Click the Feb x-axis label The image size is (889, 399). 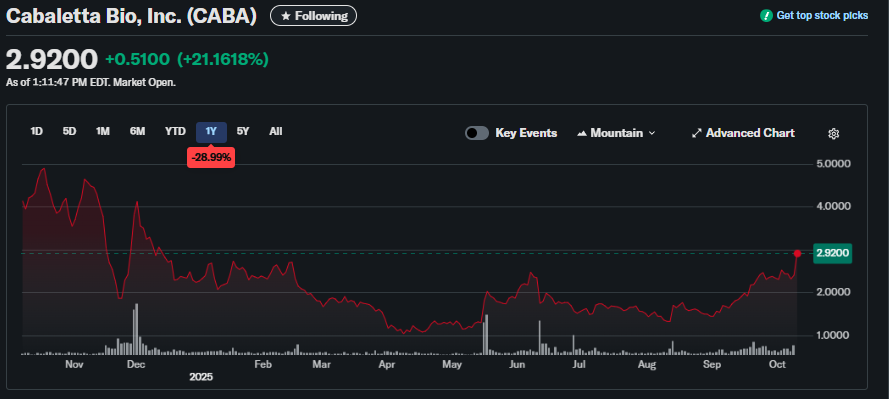pyautogui.click(x=263, y=365)
